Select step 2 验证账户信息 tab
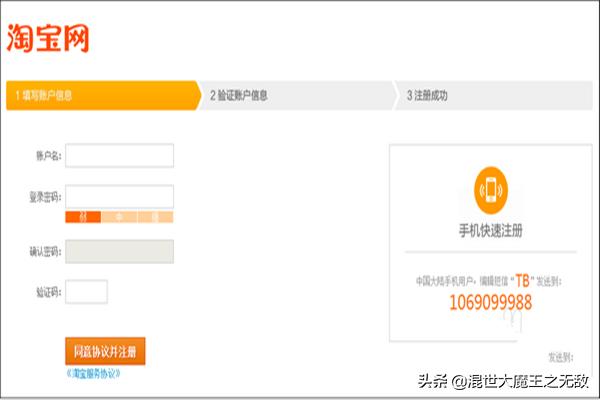 298,95
